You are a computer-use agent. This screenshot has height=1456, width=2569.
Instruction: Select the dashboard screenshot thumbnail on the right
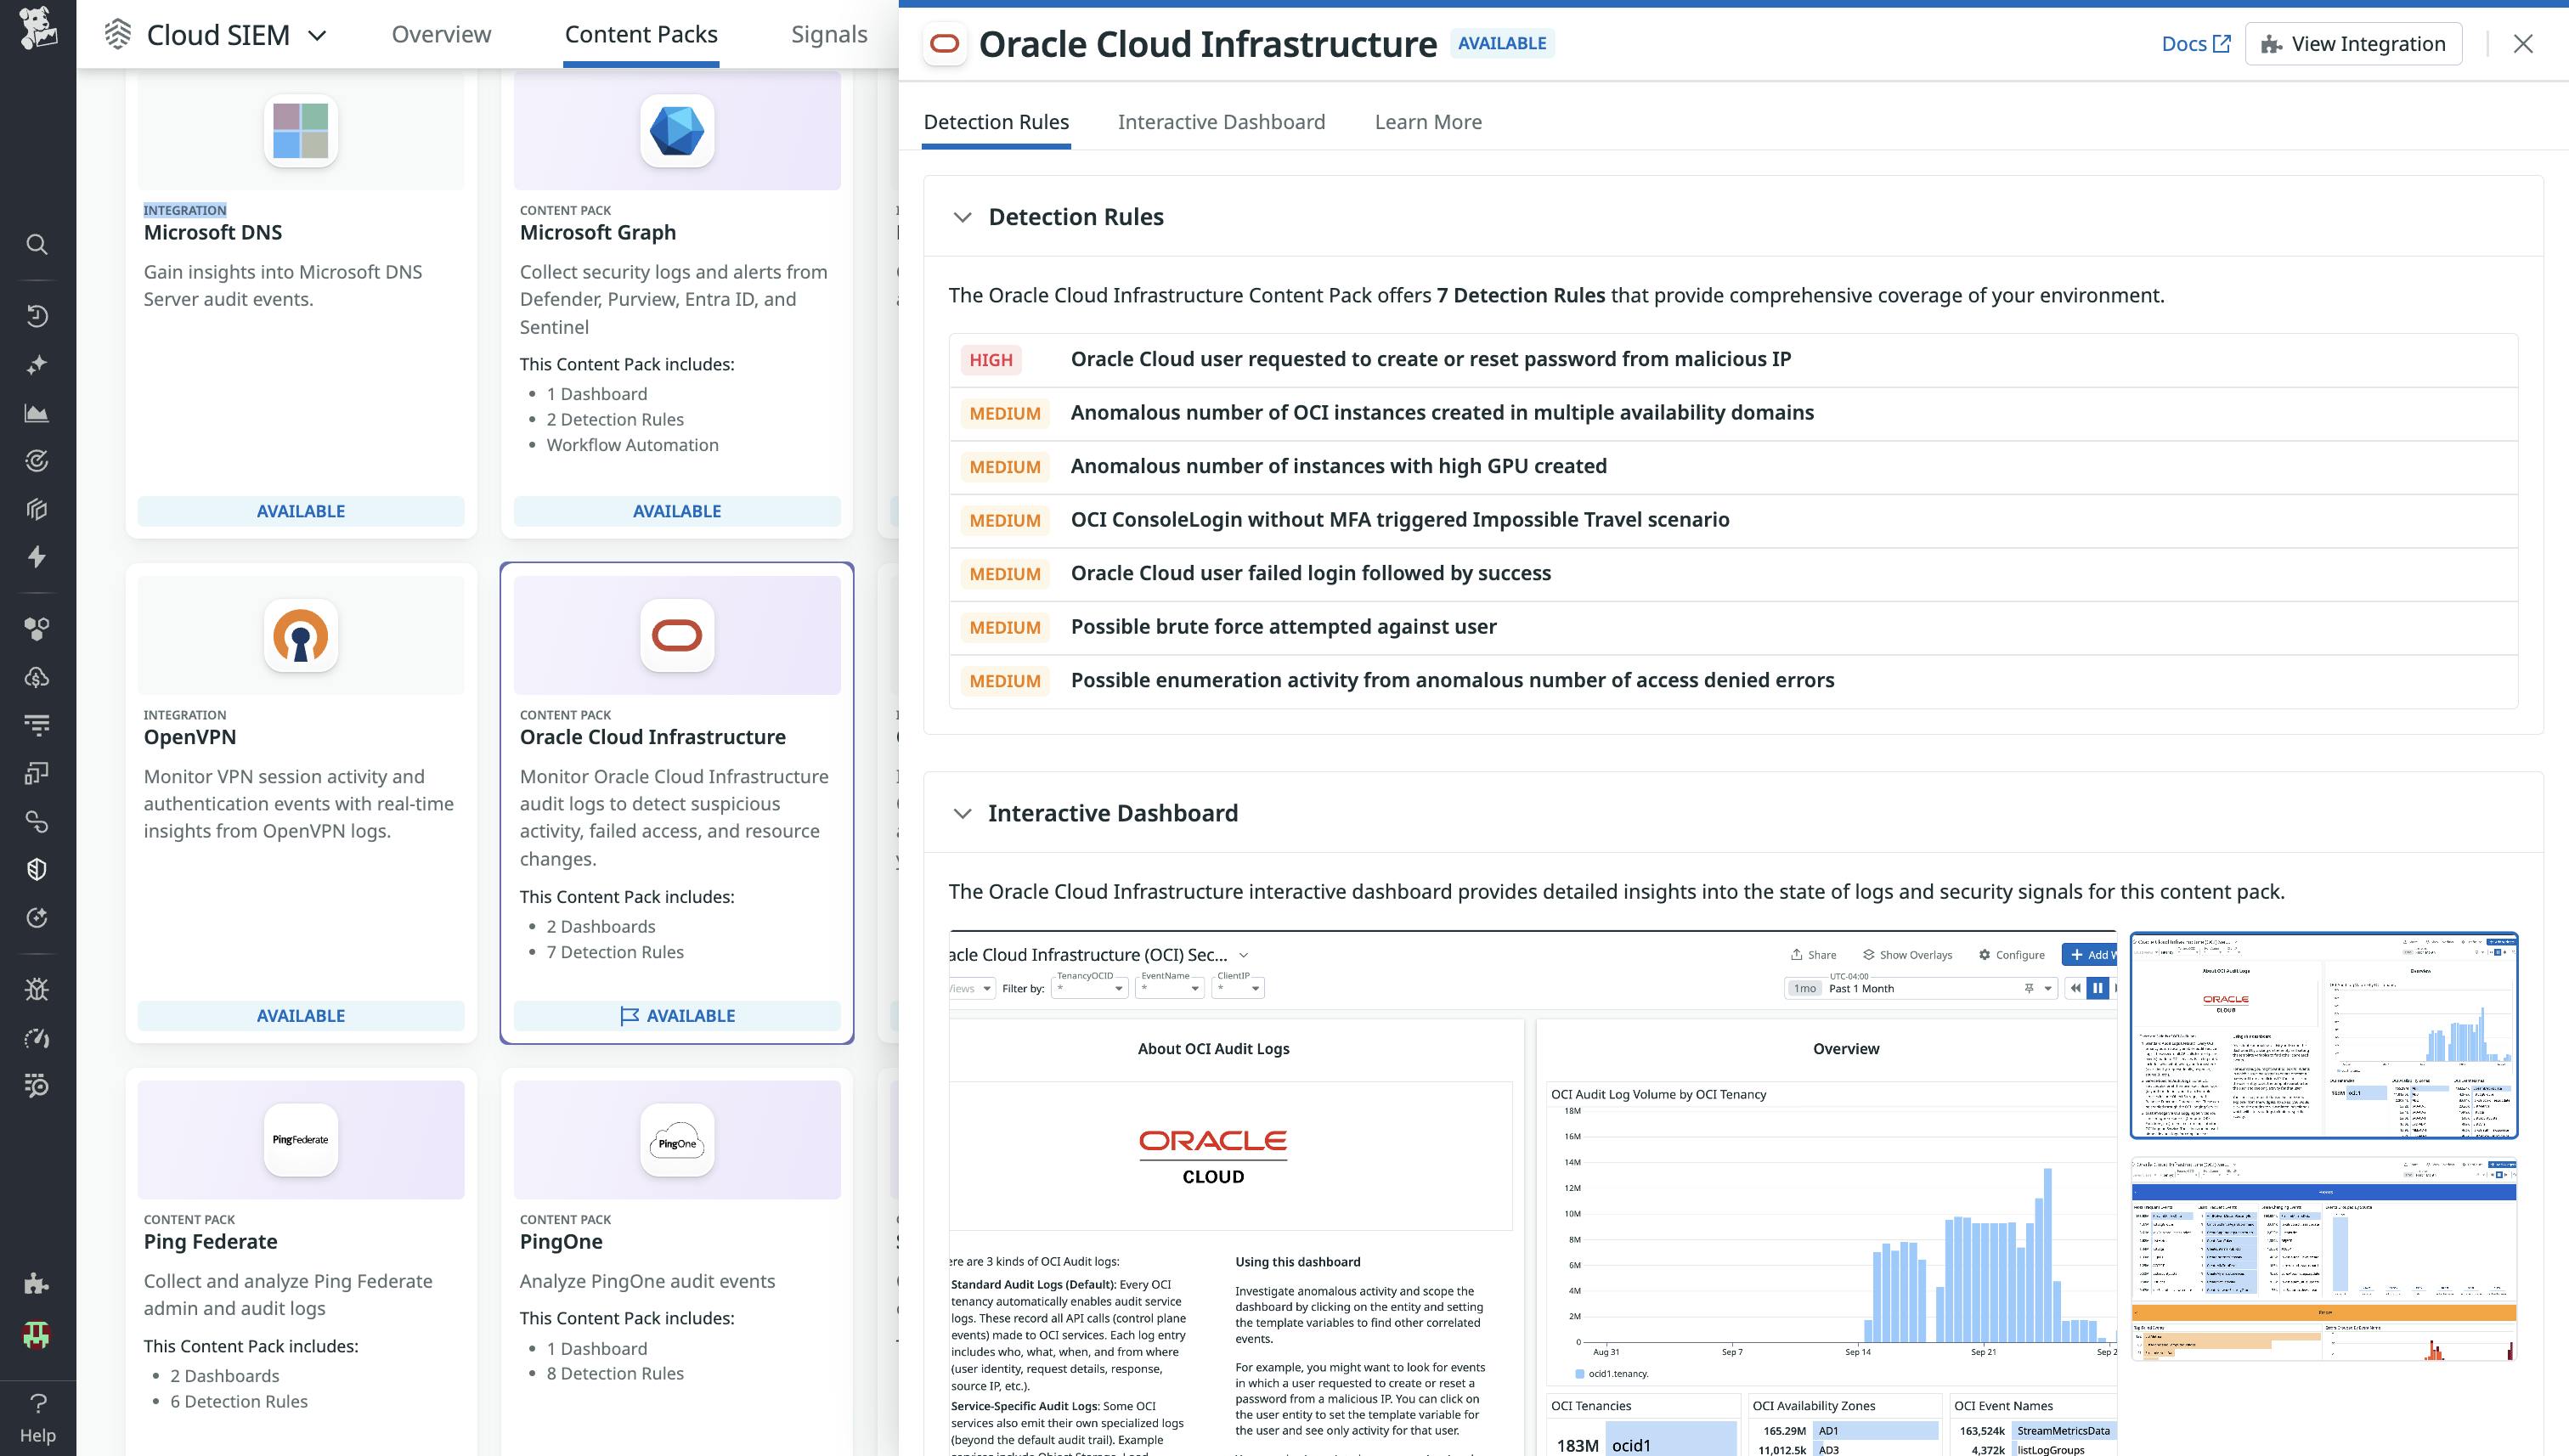[2322, 1036]
